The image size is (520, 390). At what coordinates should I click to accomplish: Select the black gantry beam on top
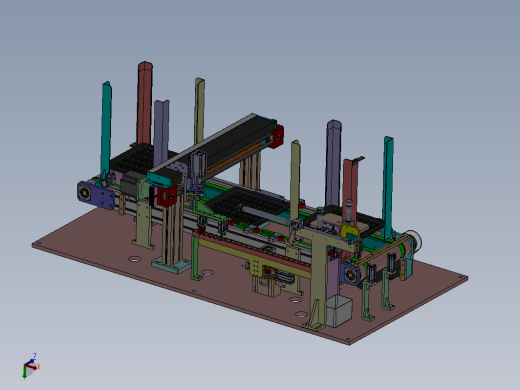pos(230,142)
